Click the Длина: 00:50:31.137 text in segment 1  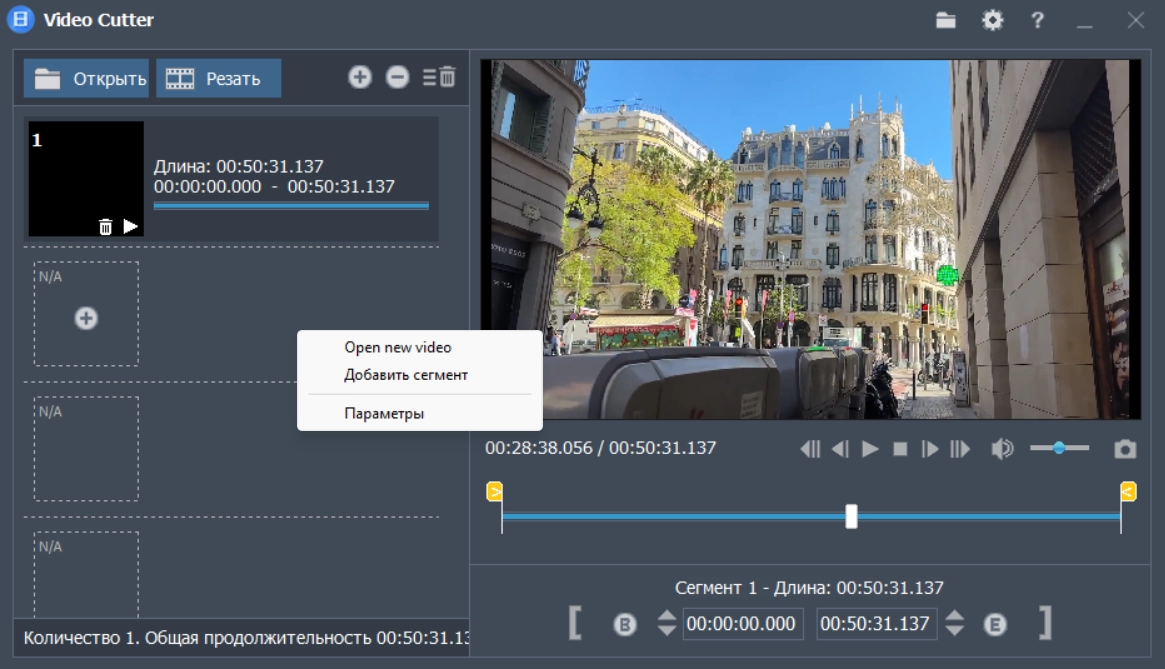tap(238, 167)
